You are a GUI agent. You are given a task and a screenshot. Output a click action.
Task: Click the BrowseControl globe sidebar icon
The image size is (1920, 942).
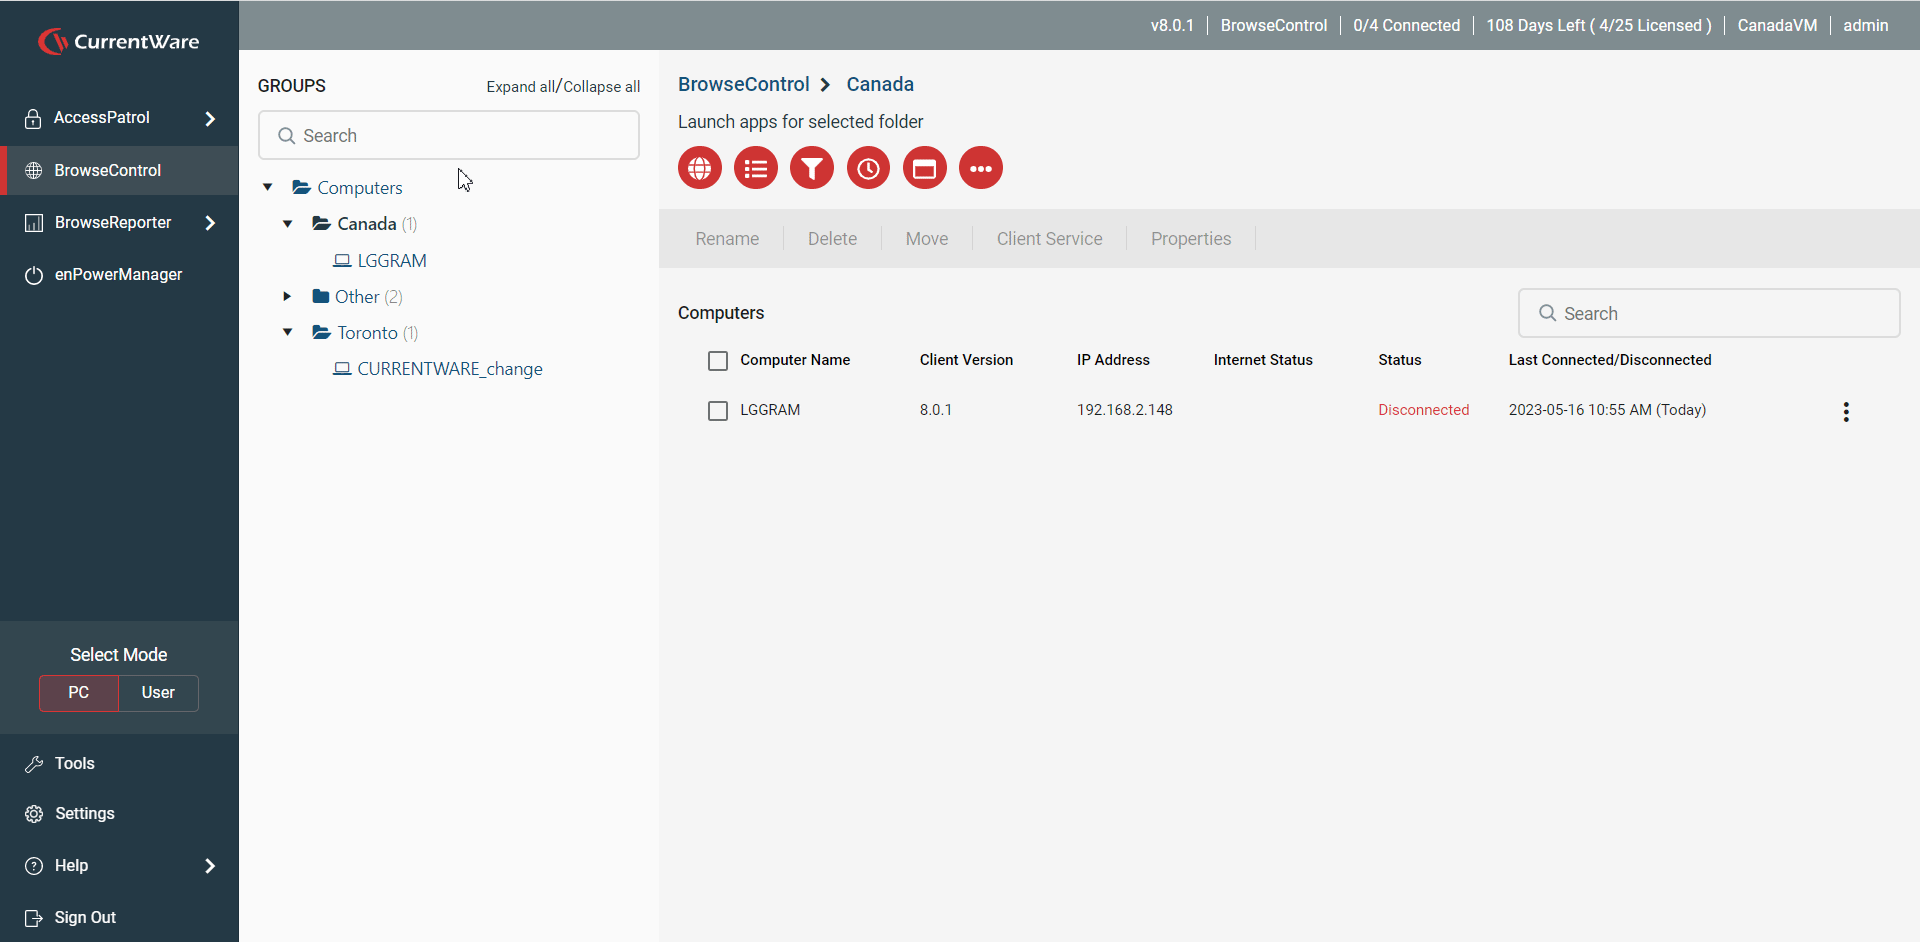pyautogui.click(x=34, y=171)
